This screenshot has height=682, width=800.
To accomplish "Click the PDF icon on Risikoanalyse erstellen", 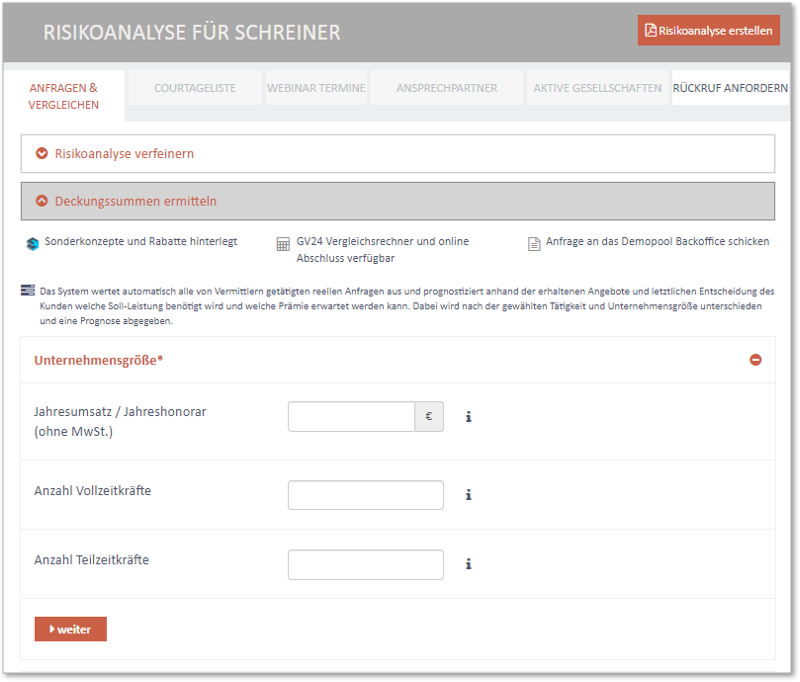I will (x=651, y=30).
